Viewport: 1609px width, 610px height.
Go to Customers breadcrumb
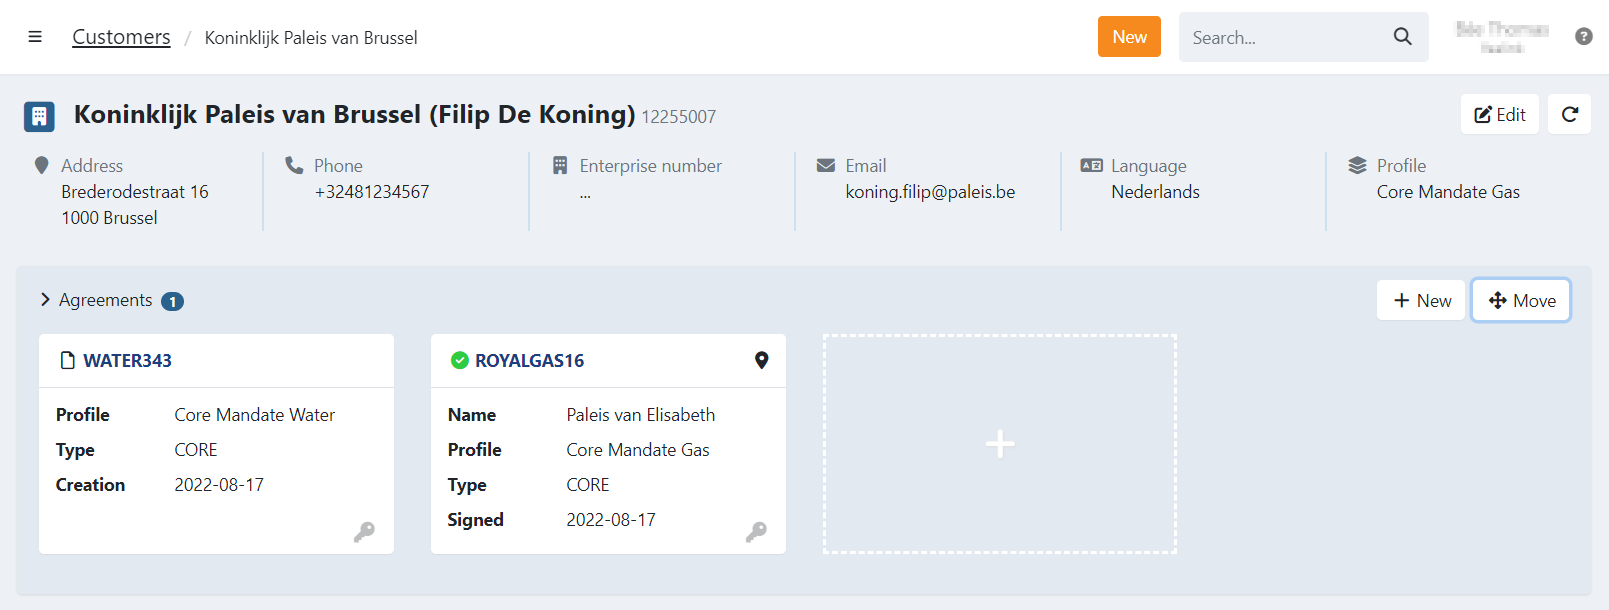(x=121, y=37)
